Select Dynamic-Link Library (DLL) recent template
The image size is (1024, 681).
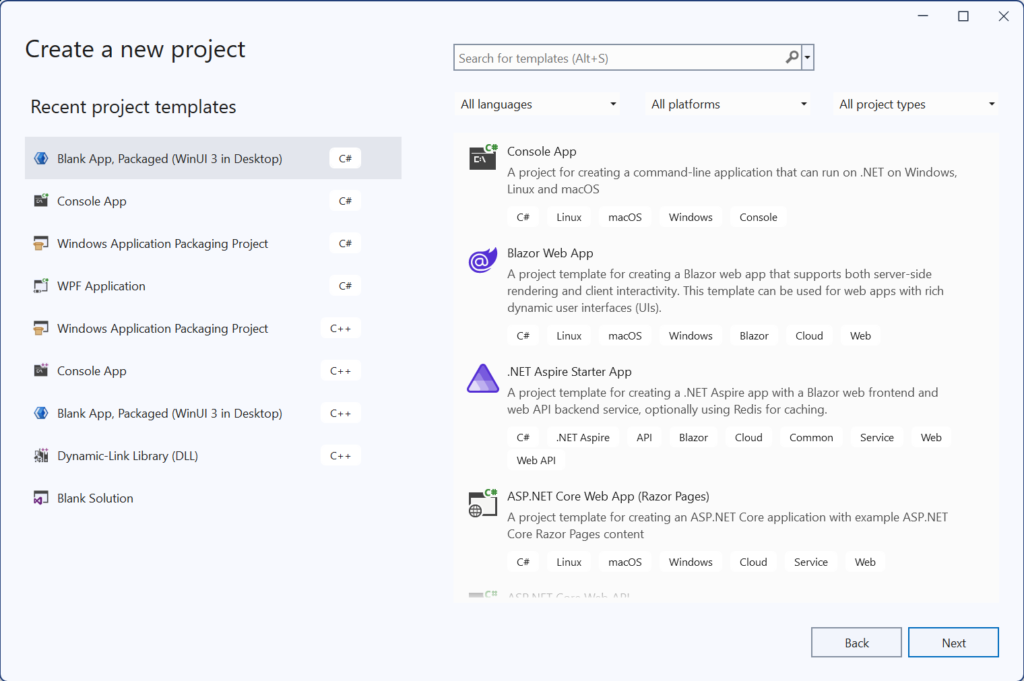(213, 455)
